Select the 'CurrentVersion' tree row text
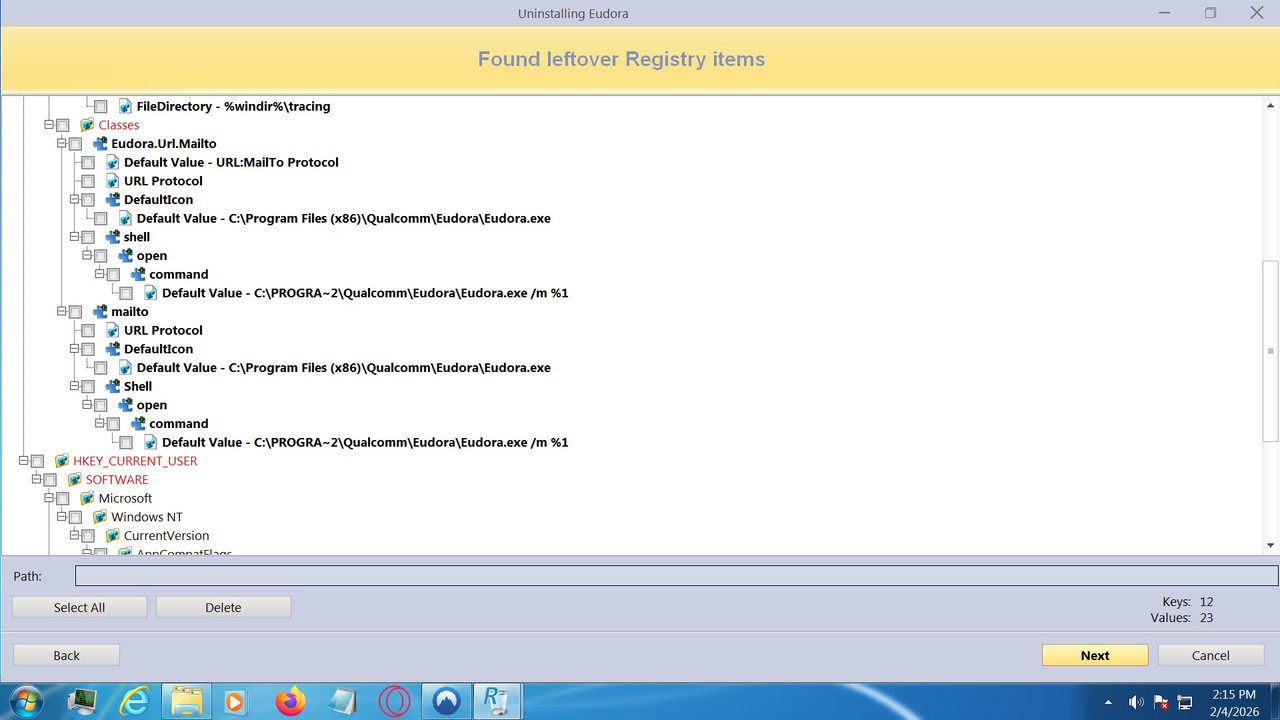The height and width of the screenshot is (720, 1280). [166, 536]
